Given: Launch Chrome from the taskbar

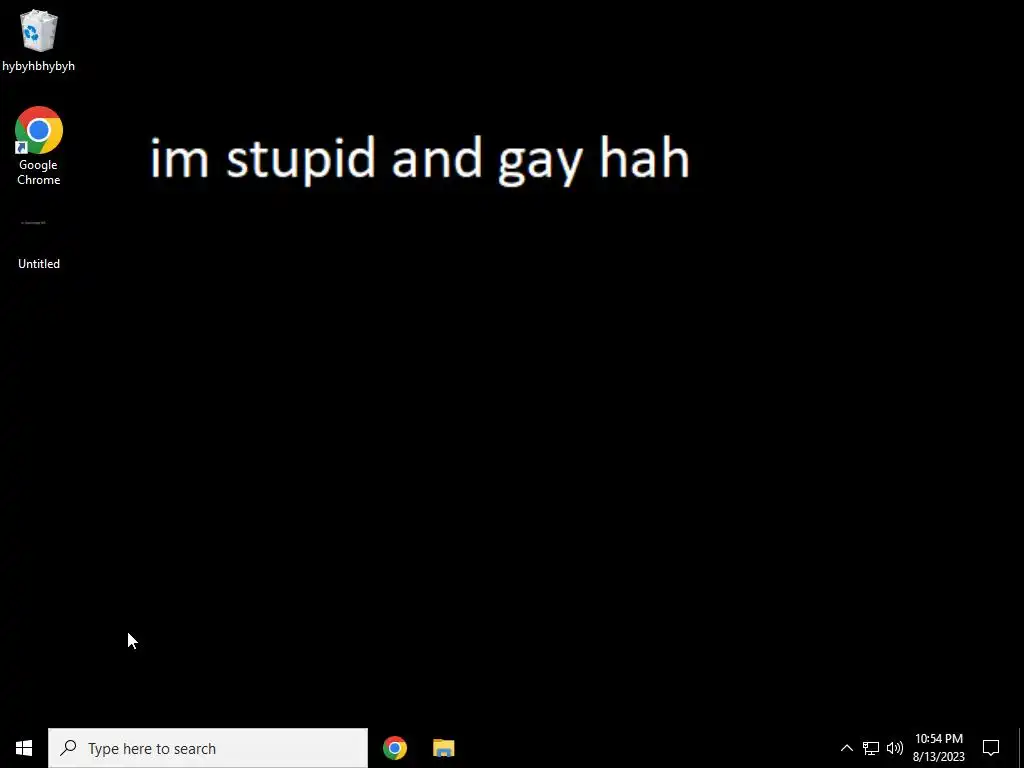Looking at the screenshot, I should (394, 748).
